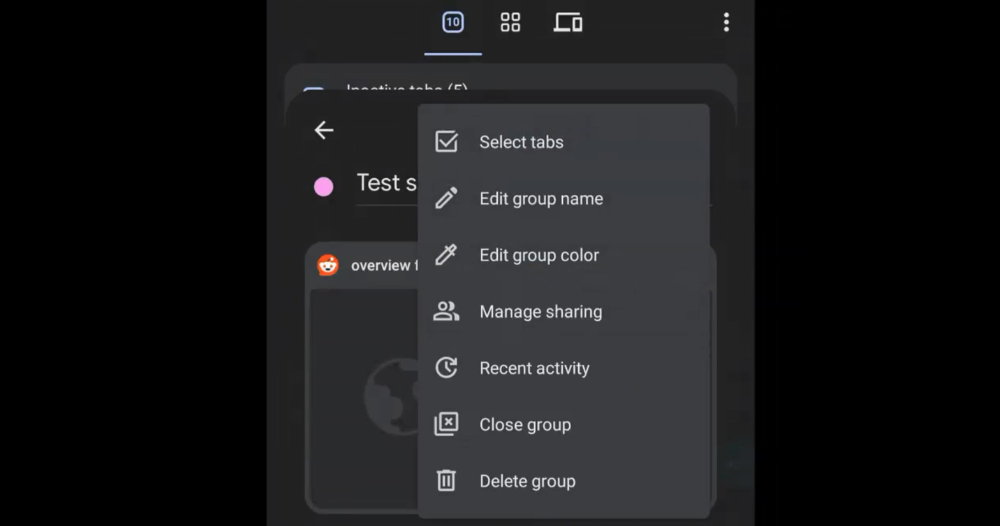The image size is (1000, 526).
Task: Open the overview tab thumbnail
Action: pyautogui.click(x=364, y=398)
